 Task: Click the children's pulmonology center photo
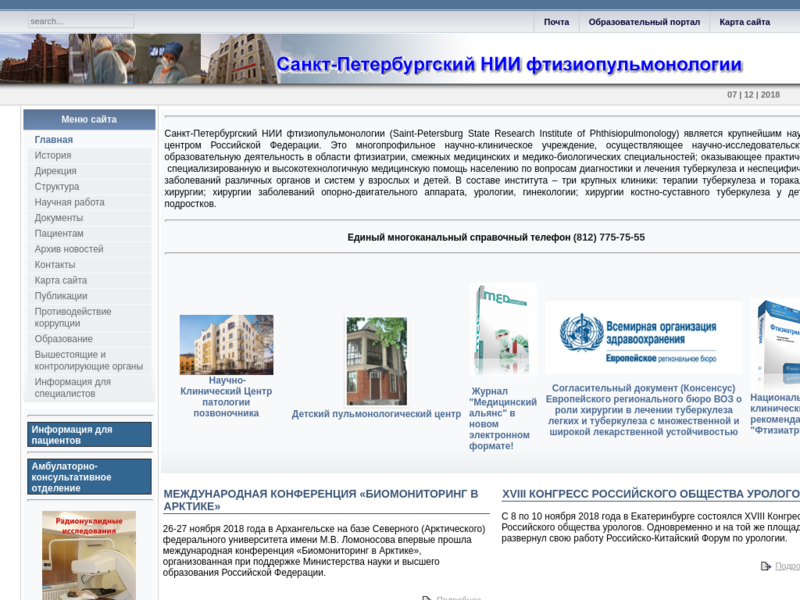tap(377, 361)
